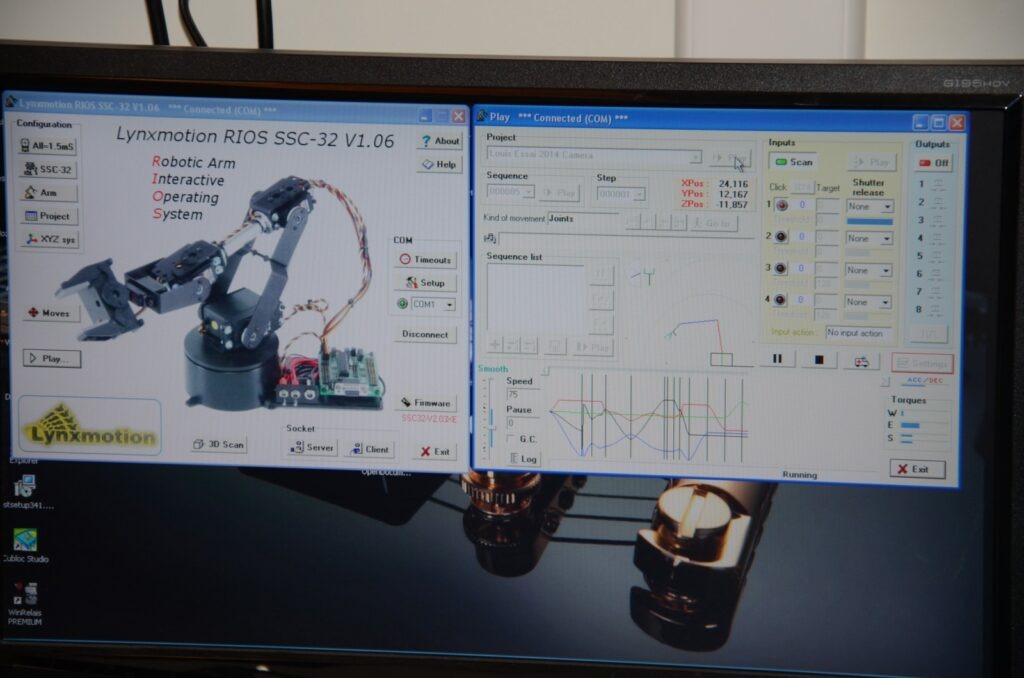
Task: Click the Go to button
Action: point(713,223)
